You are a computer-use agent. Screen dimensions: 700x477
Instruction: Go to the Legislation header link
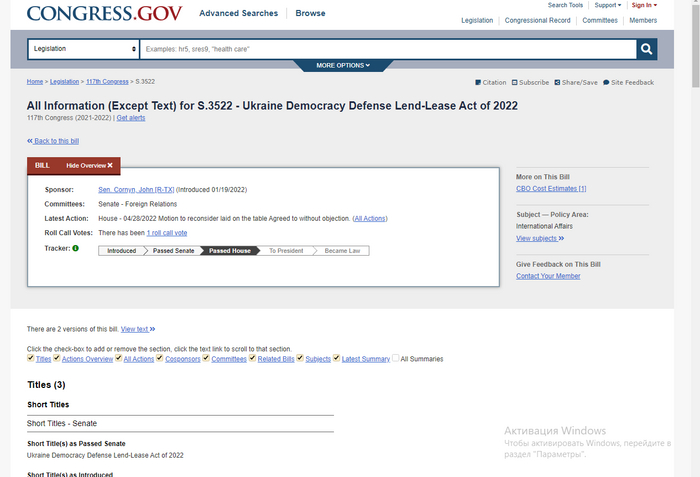click(477, 21)
